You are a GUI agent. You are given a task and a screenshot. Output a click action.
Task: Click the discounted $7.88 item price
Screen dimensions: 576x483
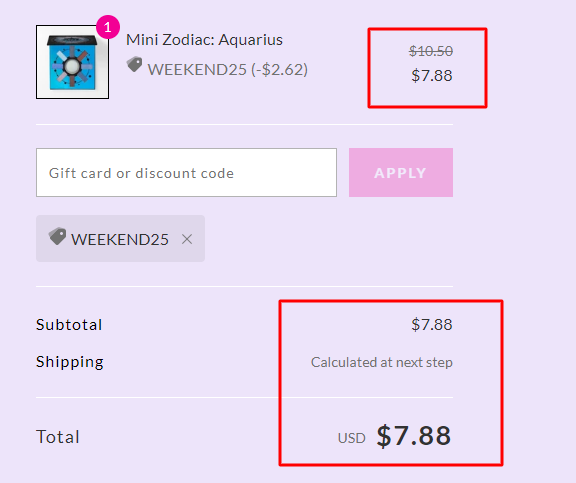click(432, 76)
